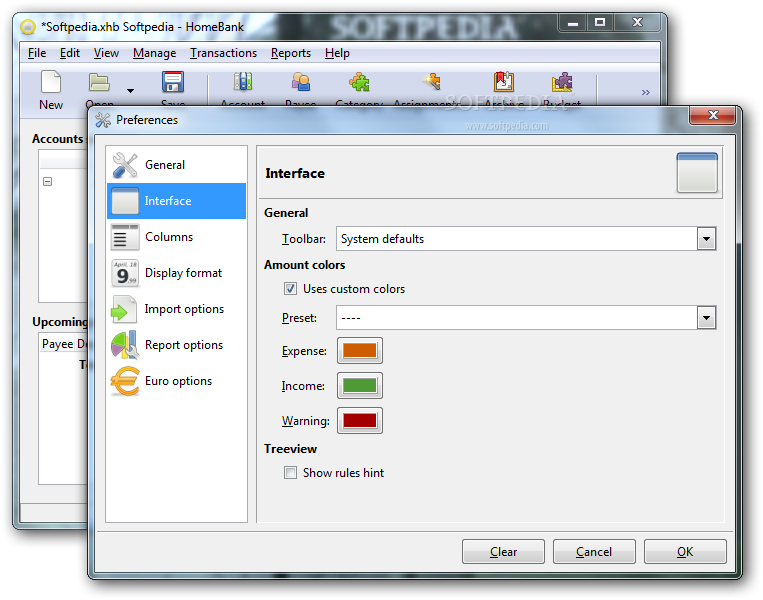Image resolution: width=763 pixels, height=600 pixels.
Task: Click the Payee column header in Upcoming list
Action: pos(57,344)
